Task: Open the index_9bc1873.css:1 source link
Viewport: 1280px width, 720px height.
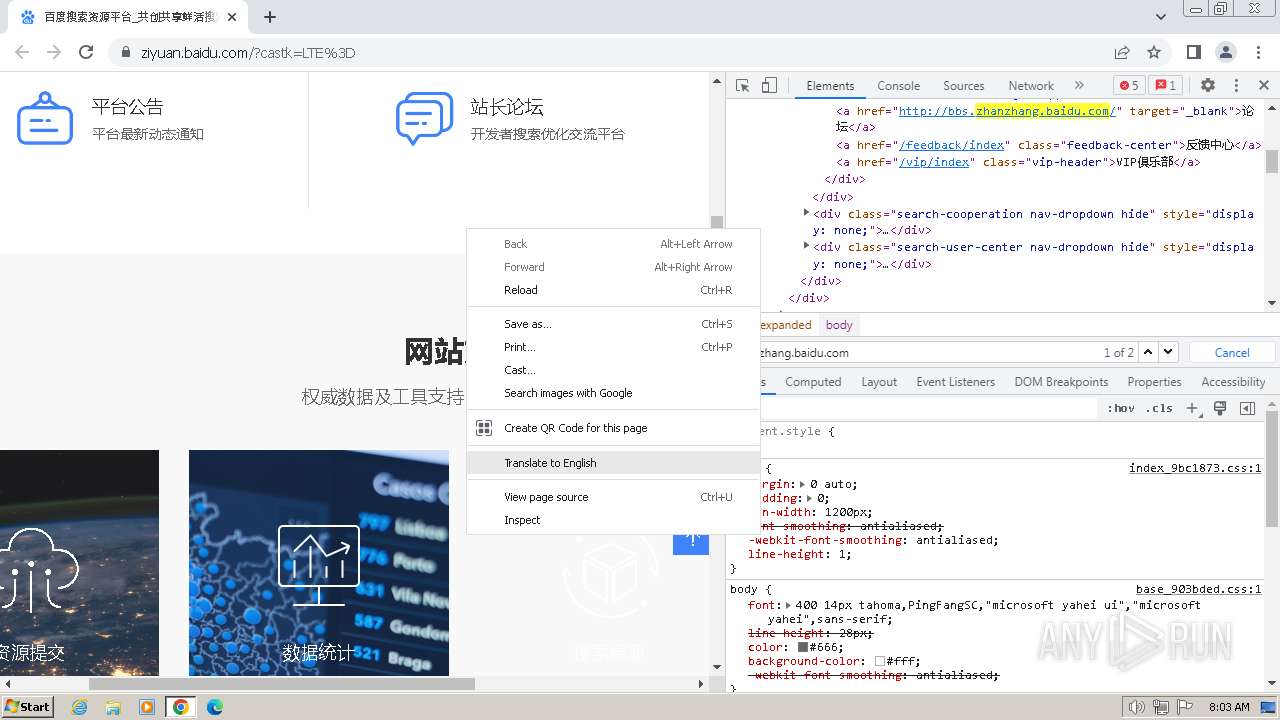Action: (1195, 468)
